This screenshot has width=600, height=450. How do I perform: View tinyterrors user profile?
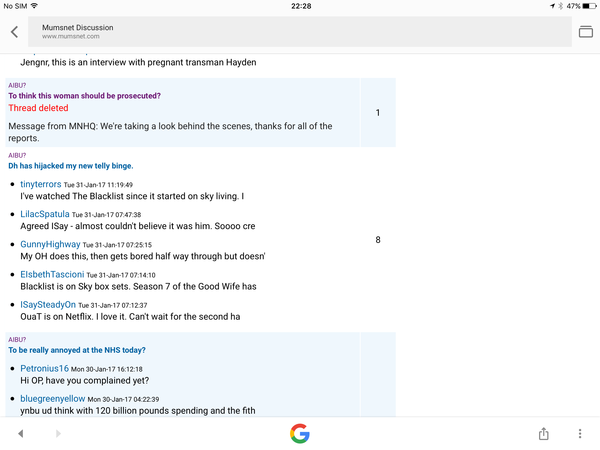[x=41, y=184]
